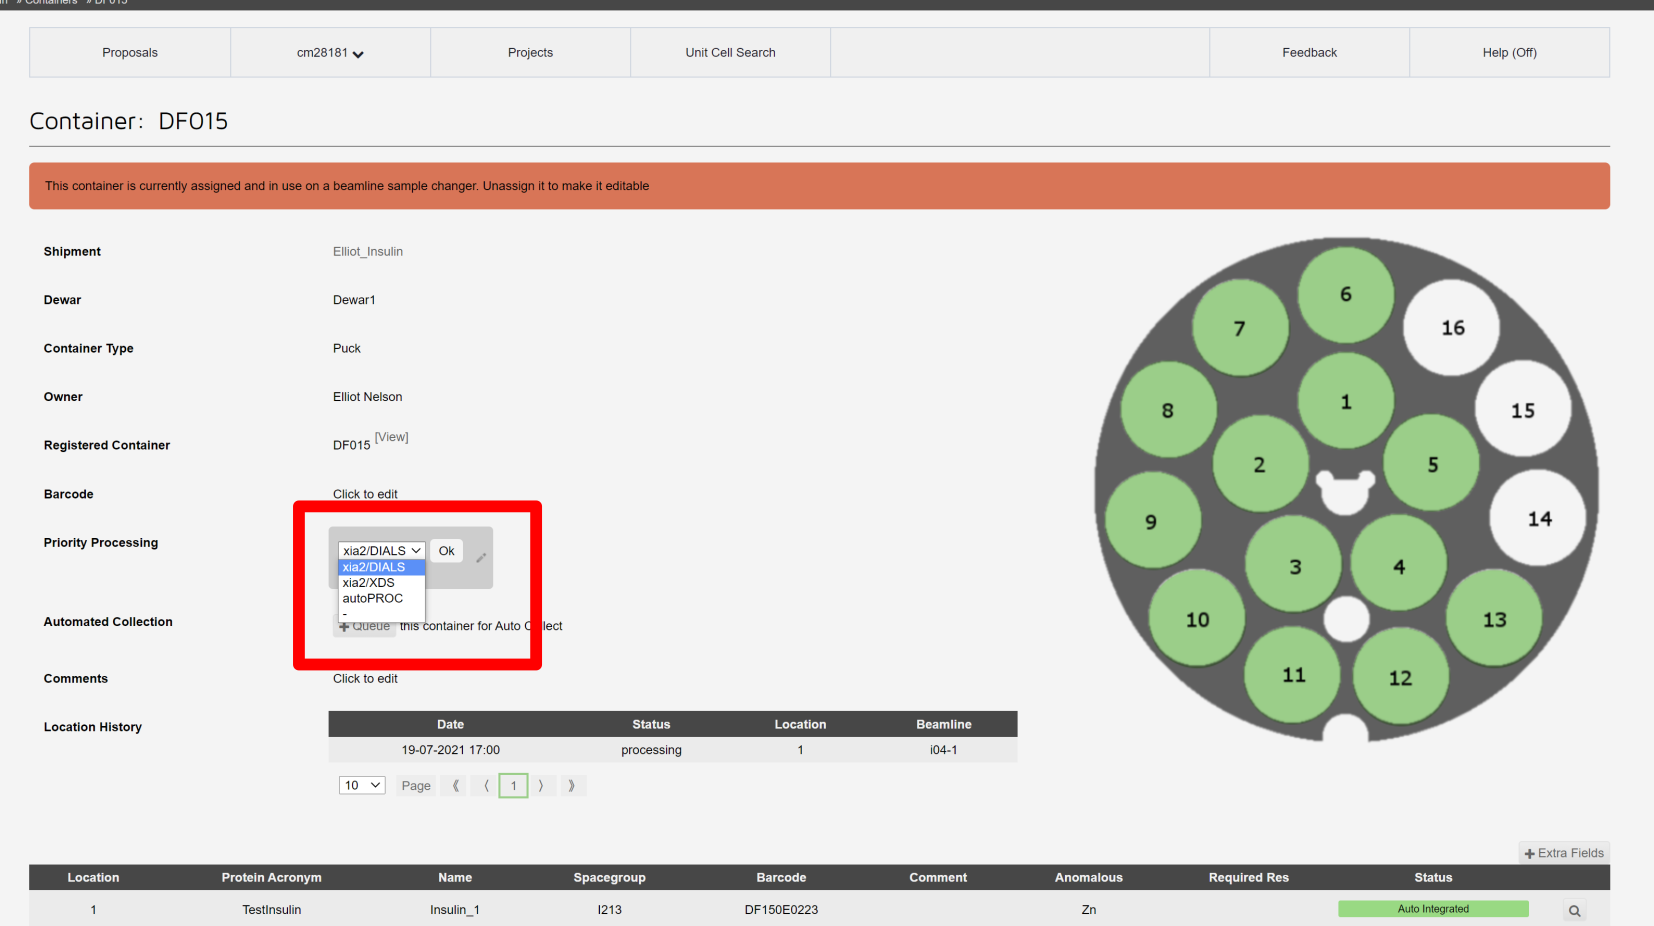Click the next page single chevron icon
1654x926 pixels.
point(541,785)
